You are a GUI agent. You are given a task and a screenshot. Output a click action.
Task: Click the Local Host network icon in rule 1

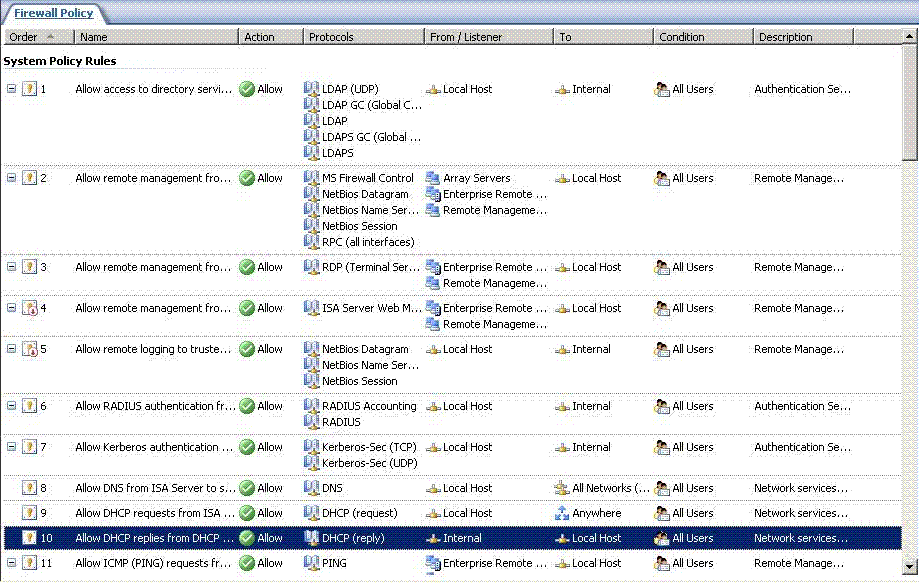433,90
